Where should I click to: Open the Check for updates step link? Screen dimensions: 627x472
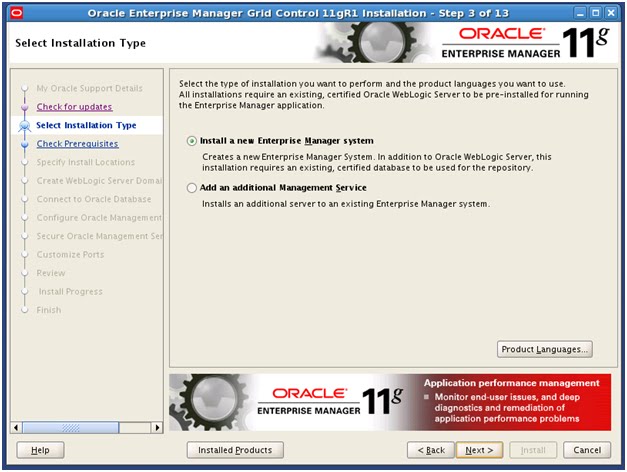point(74,107)
